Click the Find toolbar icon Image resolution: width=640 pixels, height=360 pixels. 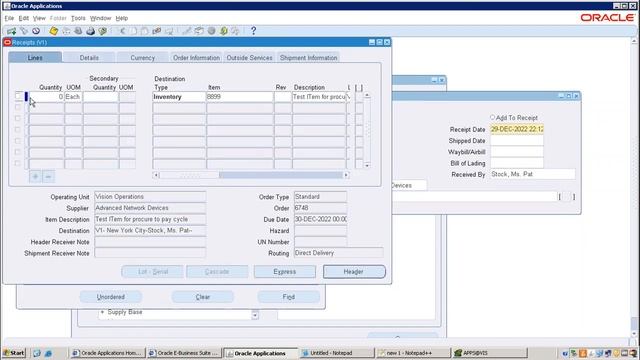tap(24, 31)
